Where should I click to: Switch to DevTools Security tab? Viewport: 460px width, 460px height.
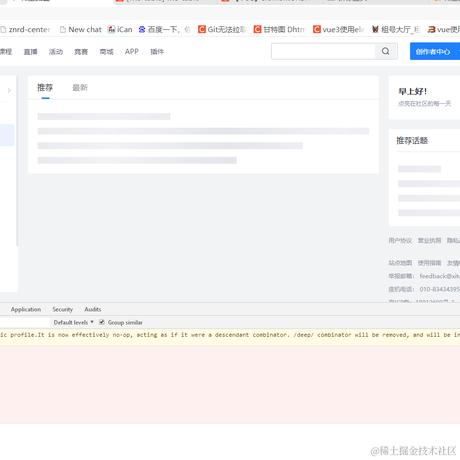click(x=62, y=309)
